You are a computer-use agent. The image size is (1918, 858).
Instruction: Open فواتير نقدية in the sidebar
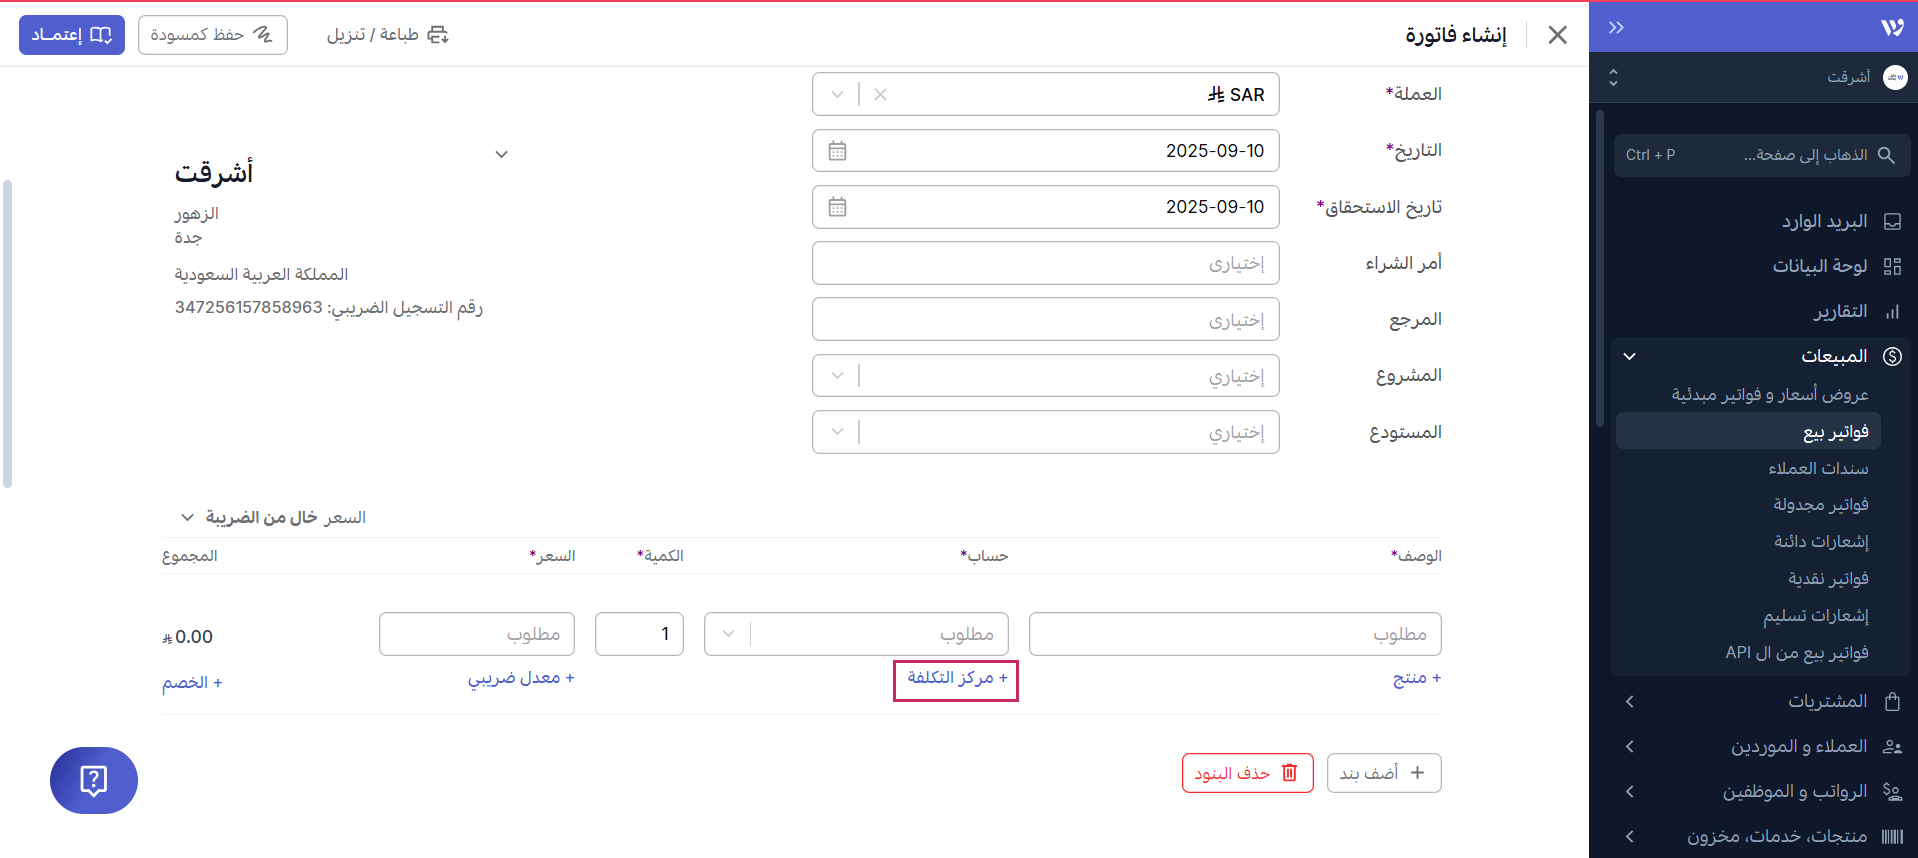point(1828,578)
